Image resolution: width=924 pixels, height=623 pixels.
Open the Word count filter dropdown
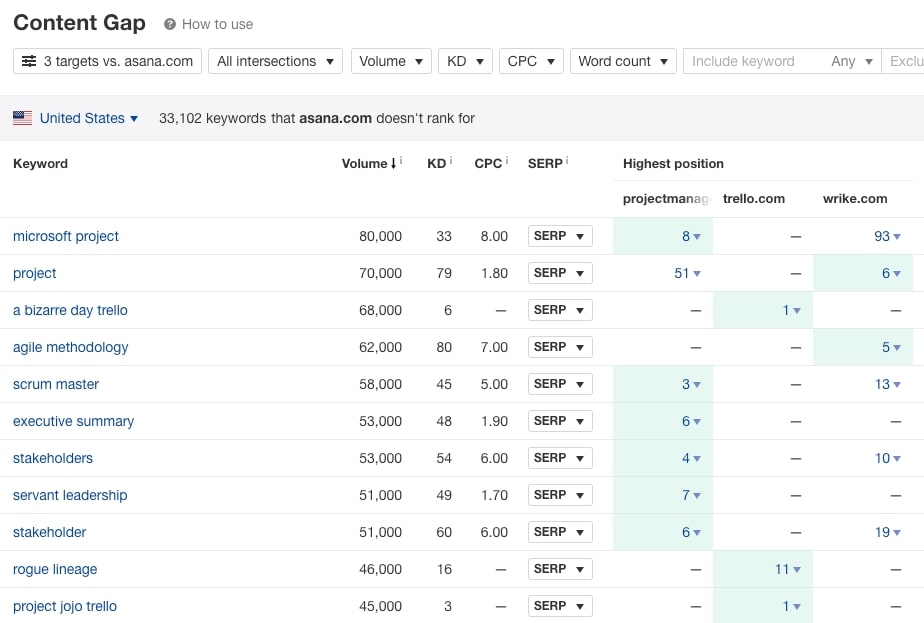[x=623, y=61]
